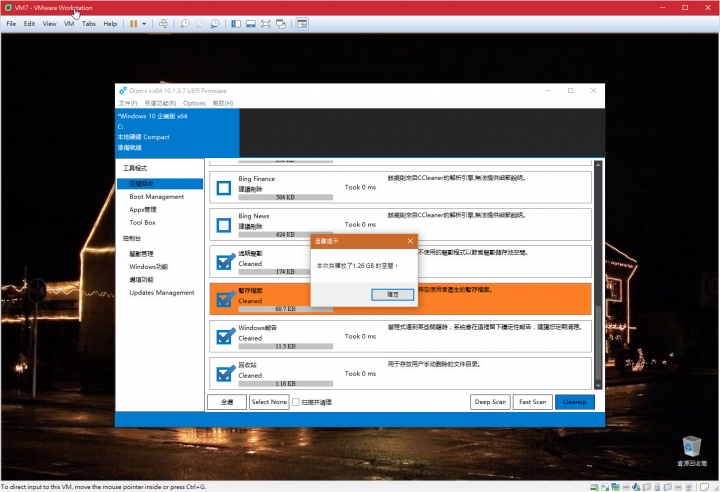Open the snapshot manager icon

click(x=214, y=24)
